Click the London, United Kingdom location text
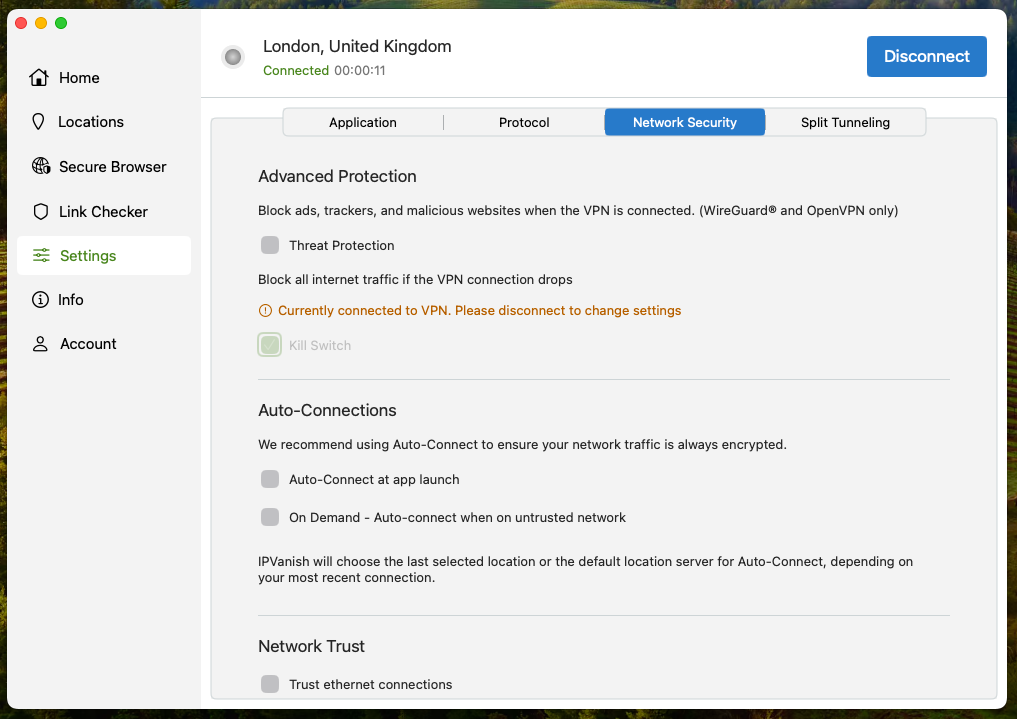 [357, 47]
